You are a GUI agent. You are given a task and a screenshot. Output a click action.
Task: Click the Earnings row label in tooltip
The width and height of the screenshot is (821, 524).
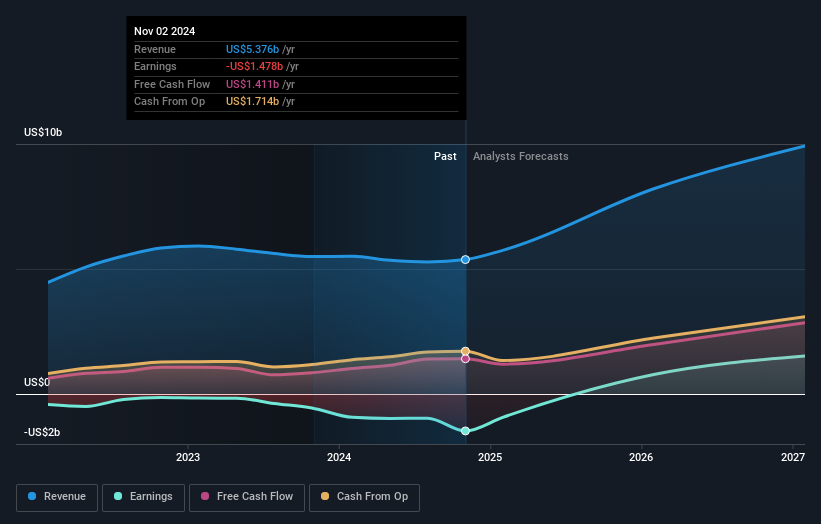155,66
